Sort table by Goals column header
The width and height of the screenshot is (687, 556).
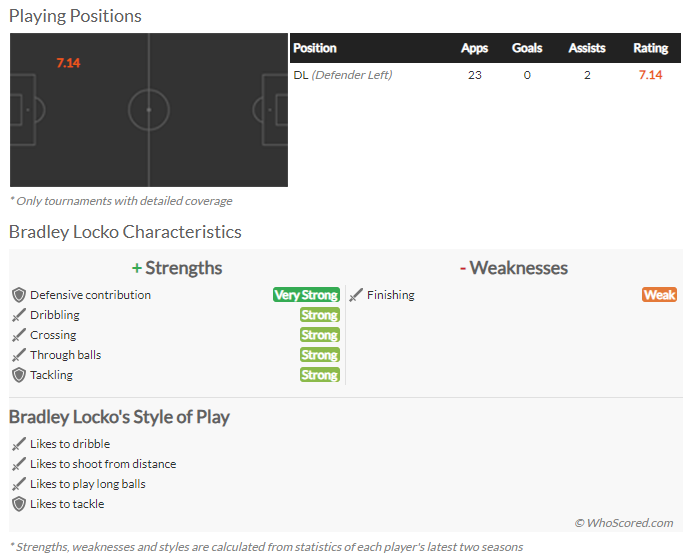[527, 48]
